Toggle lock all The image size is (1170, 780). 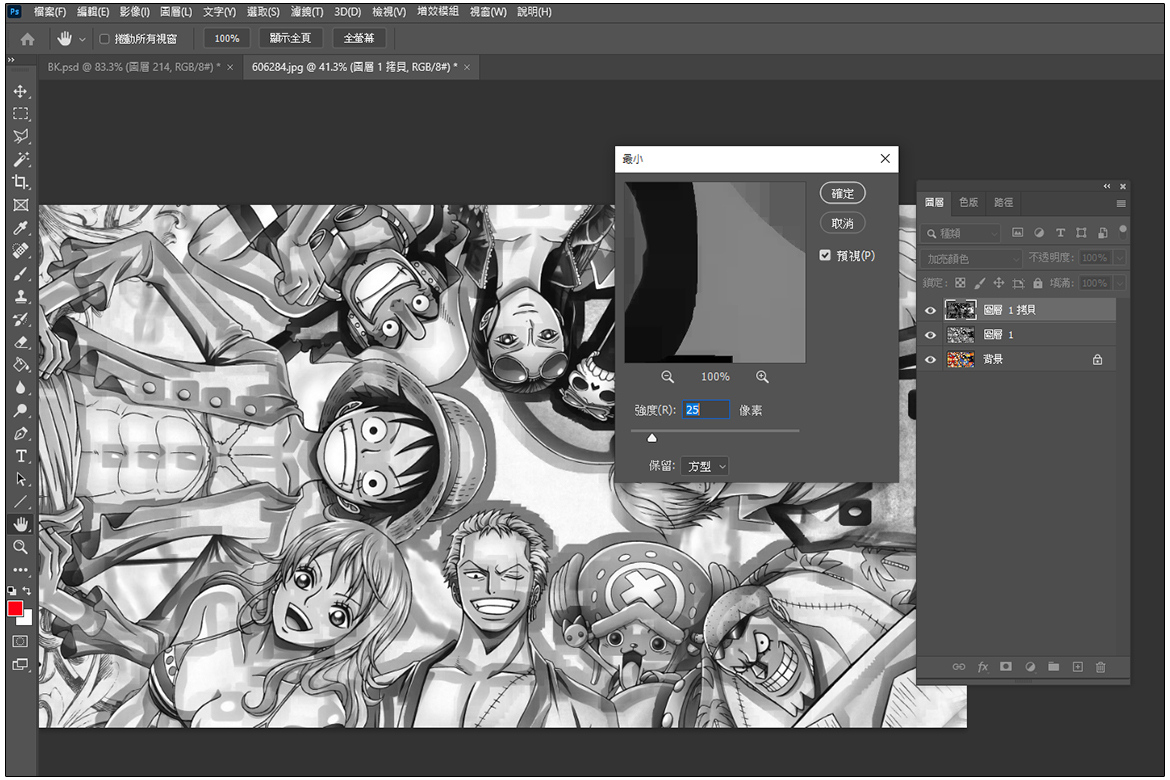[1038, 283]
